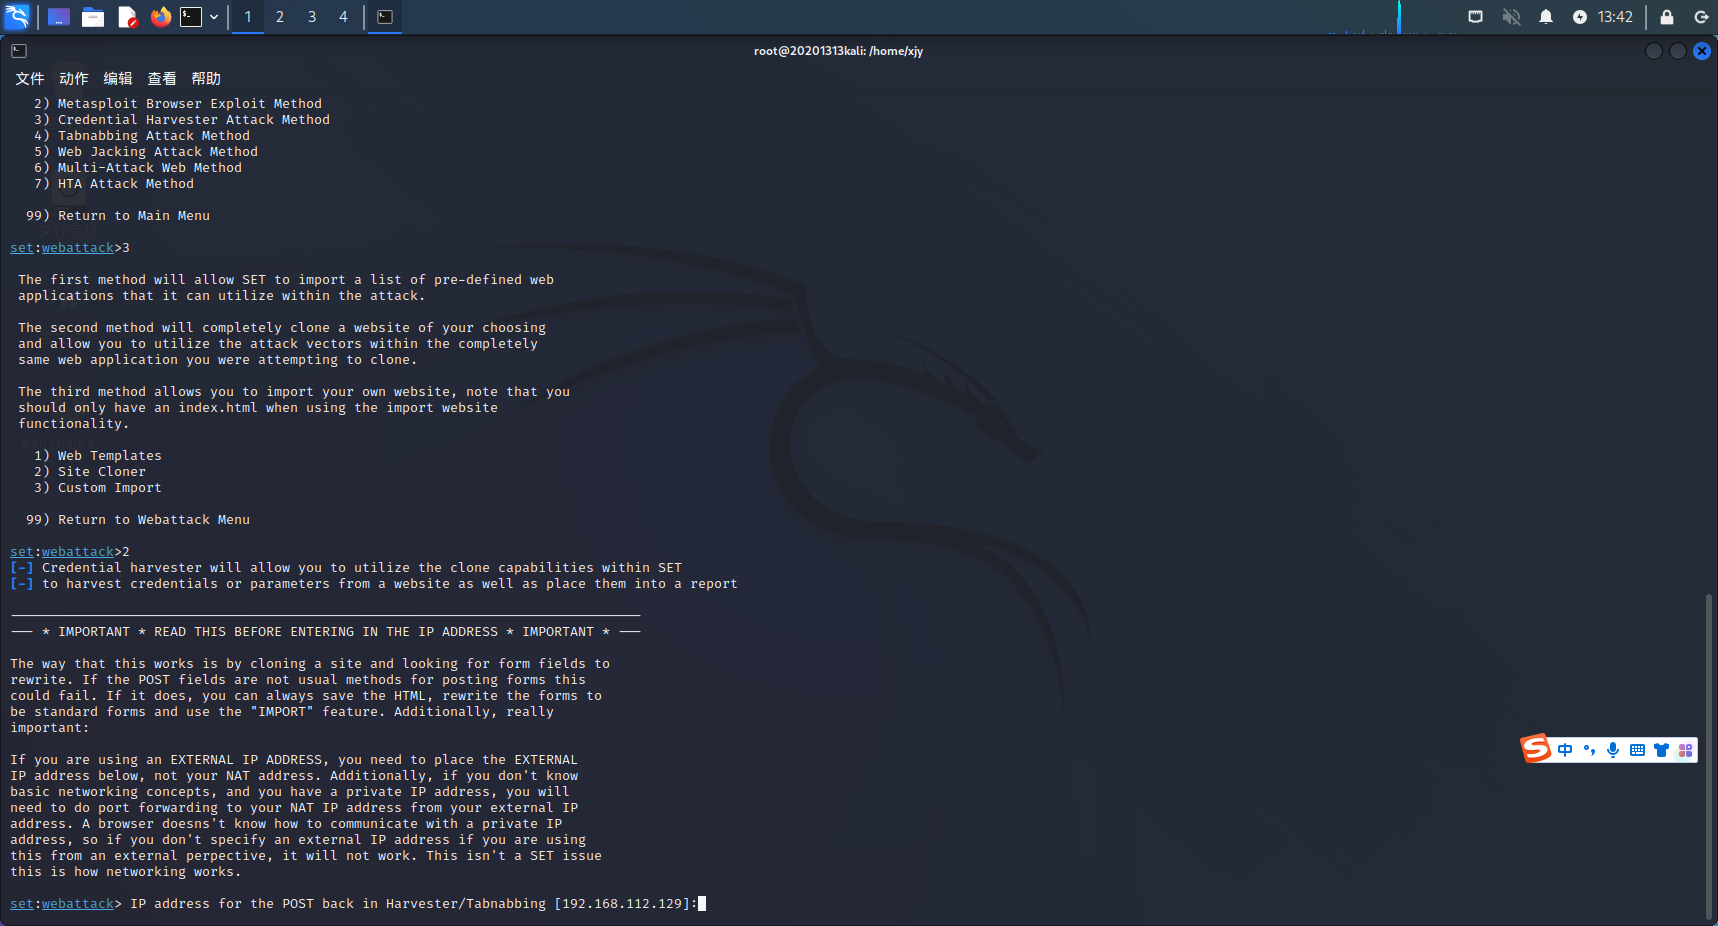Click the clock showing 13:42
This screenshot has width=1718, height=926.
(x=1615, y=17)
